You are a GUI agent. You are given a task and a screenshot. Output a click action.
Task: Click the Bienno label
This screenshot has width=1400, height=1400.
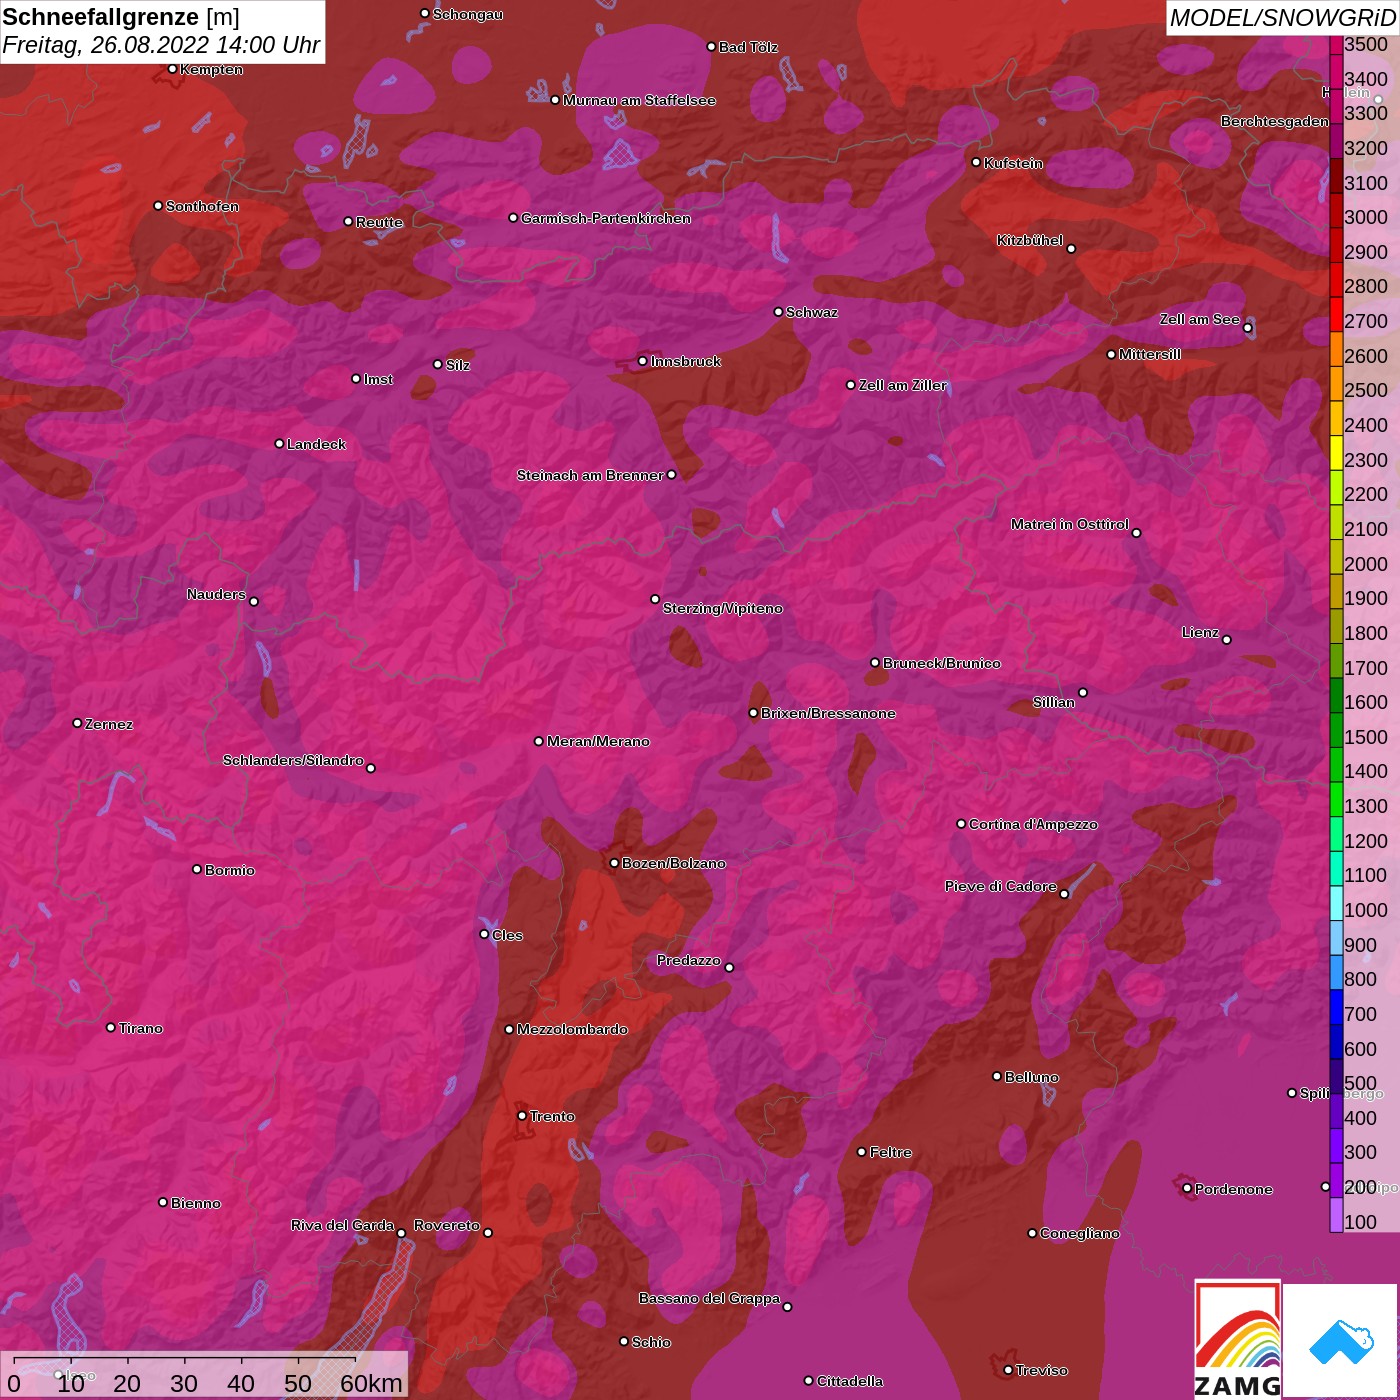click(196, 1203)
